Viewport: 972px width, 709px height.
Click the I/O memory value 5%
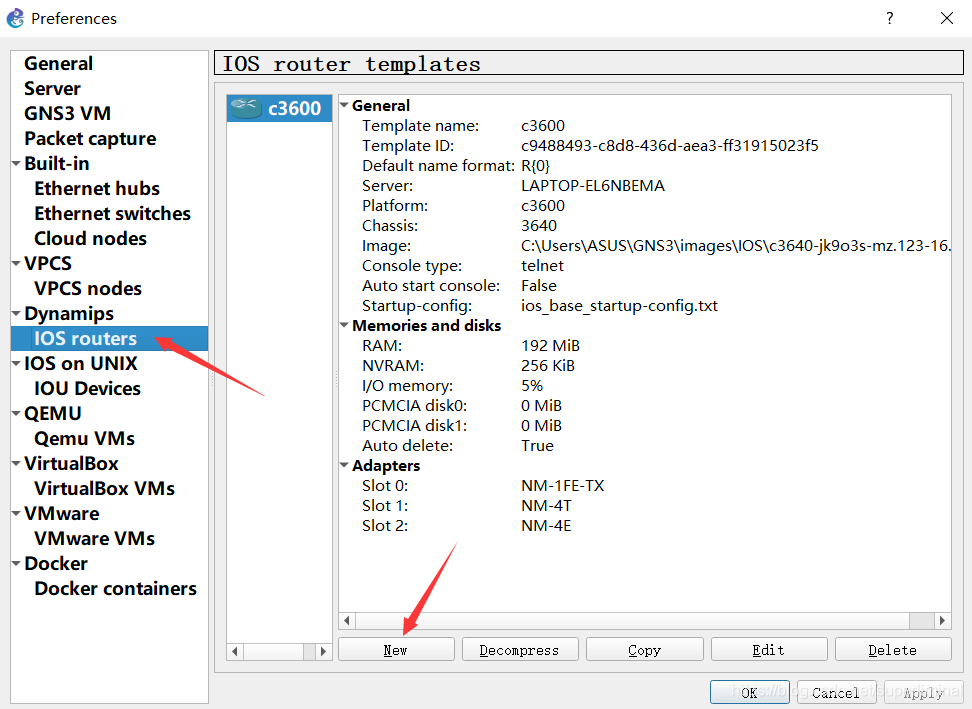click(x=532, y=385)
